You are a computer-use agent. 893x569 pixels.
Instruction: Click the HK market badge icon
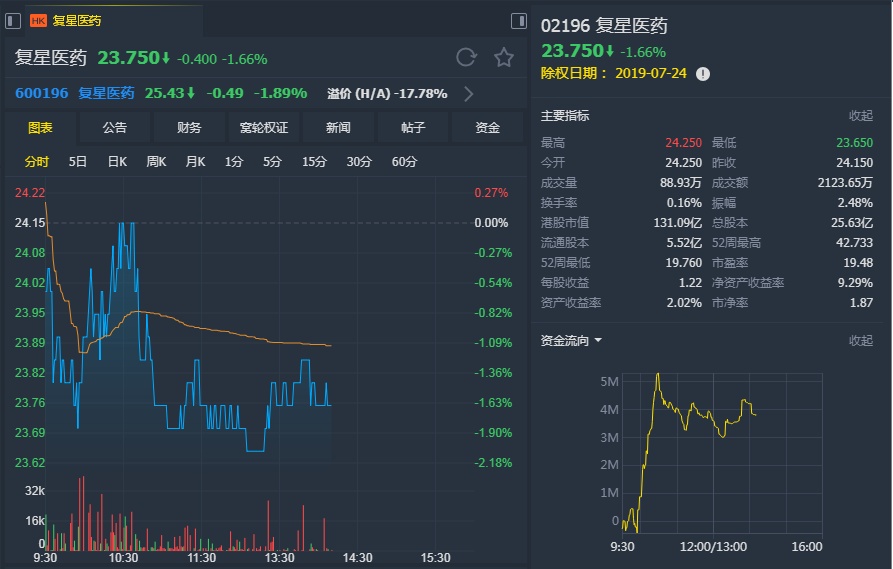pyautogui.click(x=38, y=20)
